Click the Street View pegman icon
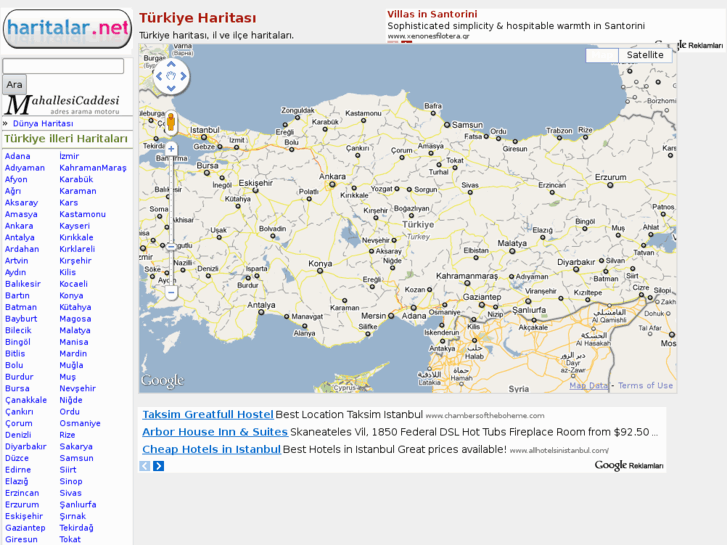727x545 pixels. click(171, 123)
